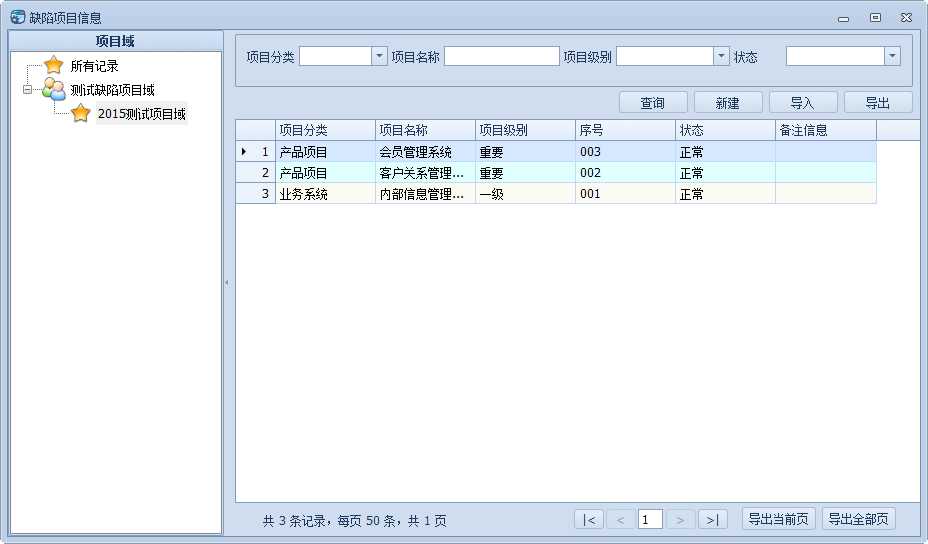Click the 序号 cell 003
Viewport: 928px width, 544px height.
tap(626, 152)
